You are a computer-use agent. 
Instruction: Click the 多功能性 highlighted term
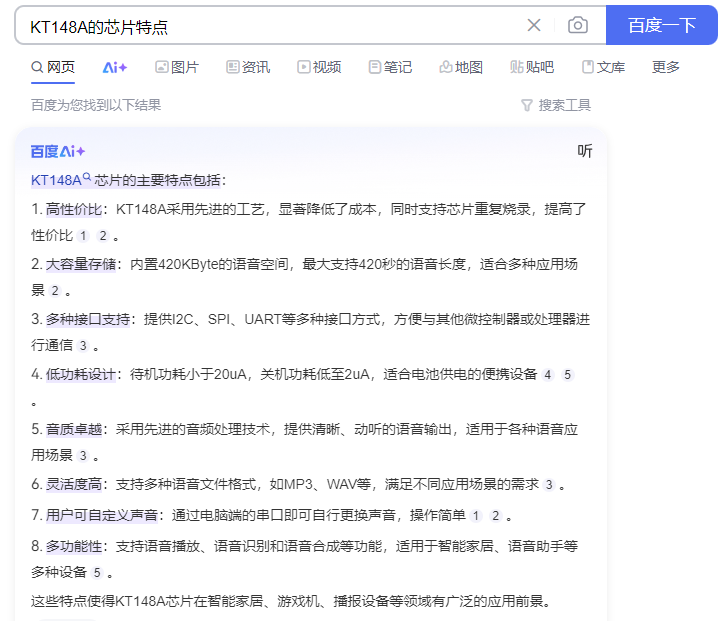[74, 546]
